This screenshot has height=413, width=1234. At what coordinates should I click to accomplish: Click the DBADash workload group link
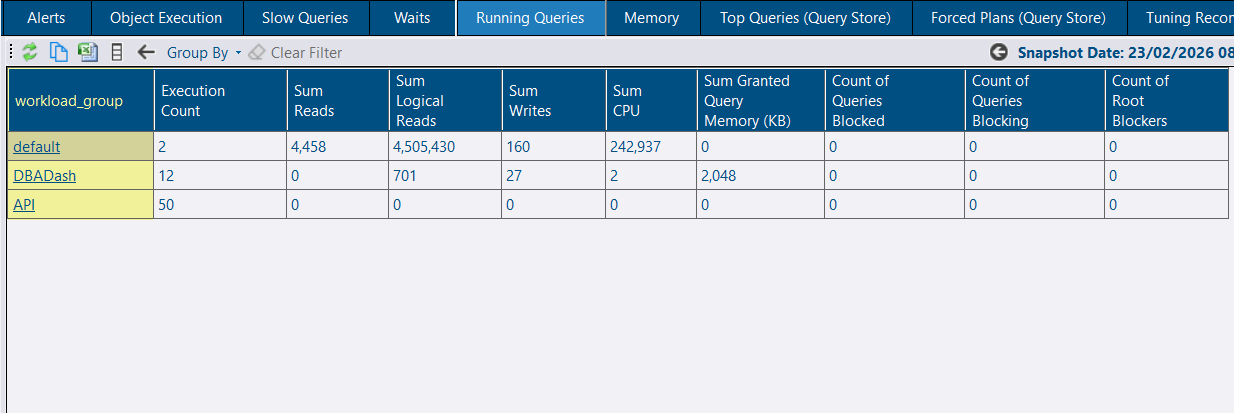(x=44, y=176)
